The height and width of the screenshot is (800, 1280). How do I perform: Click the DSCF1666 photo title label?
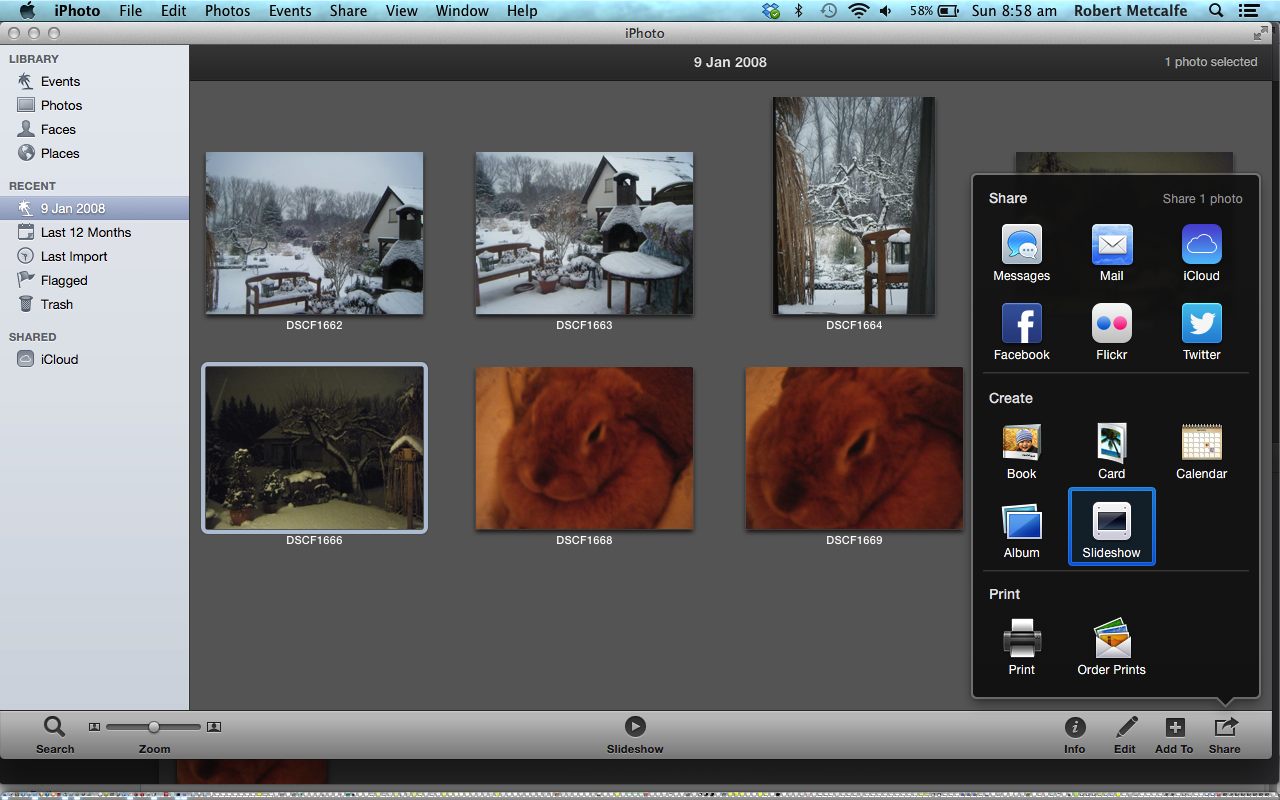pos(314,540)
